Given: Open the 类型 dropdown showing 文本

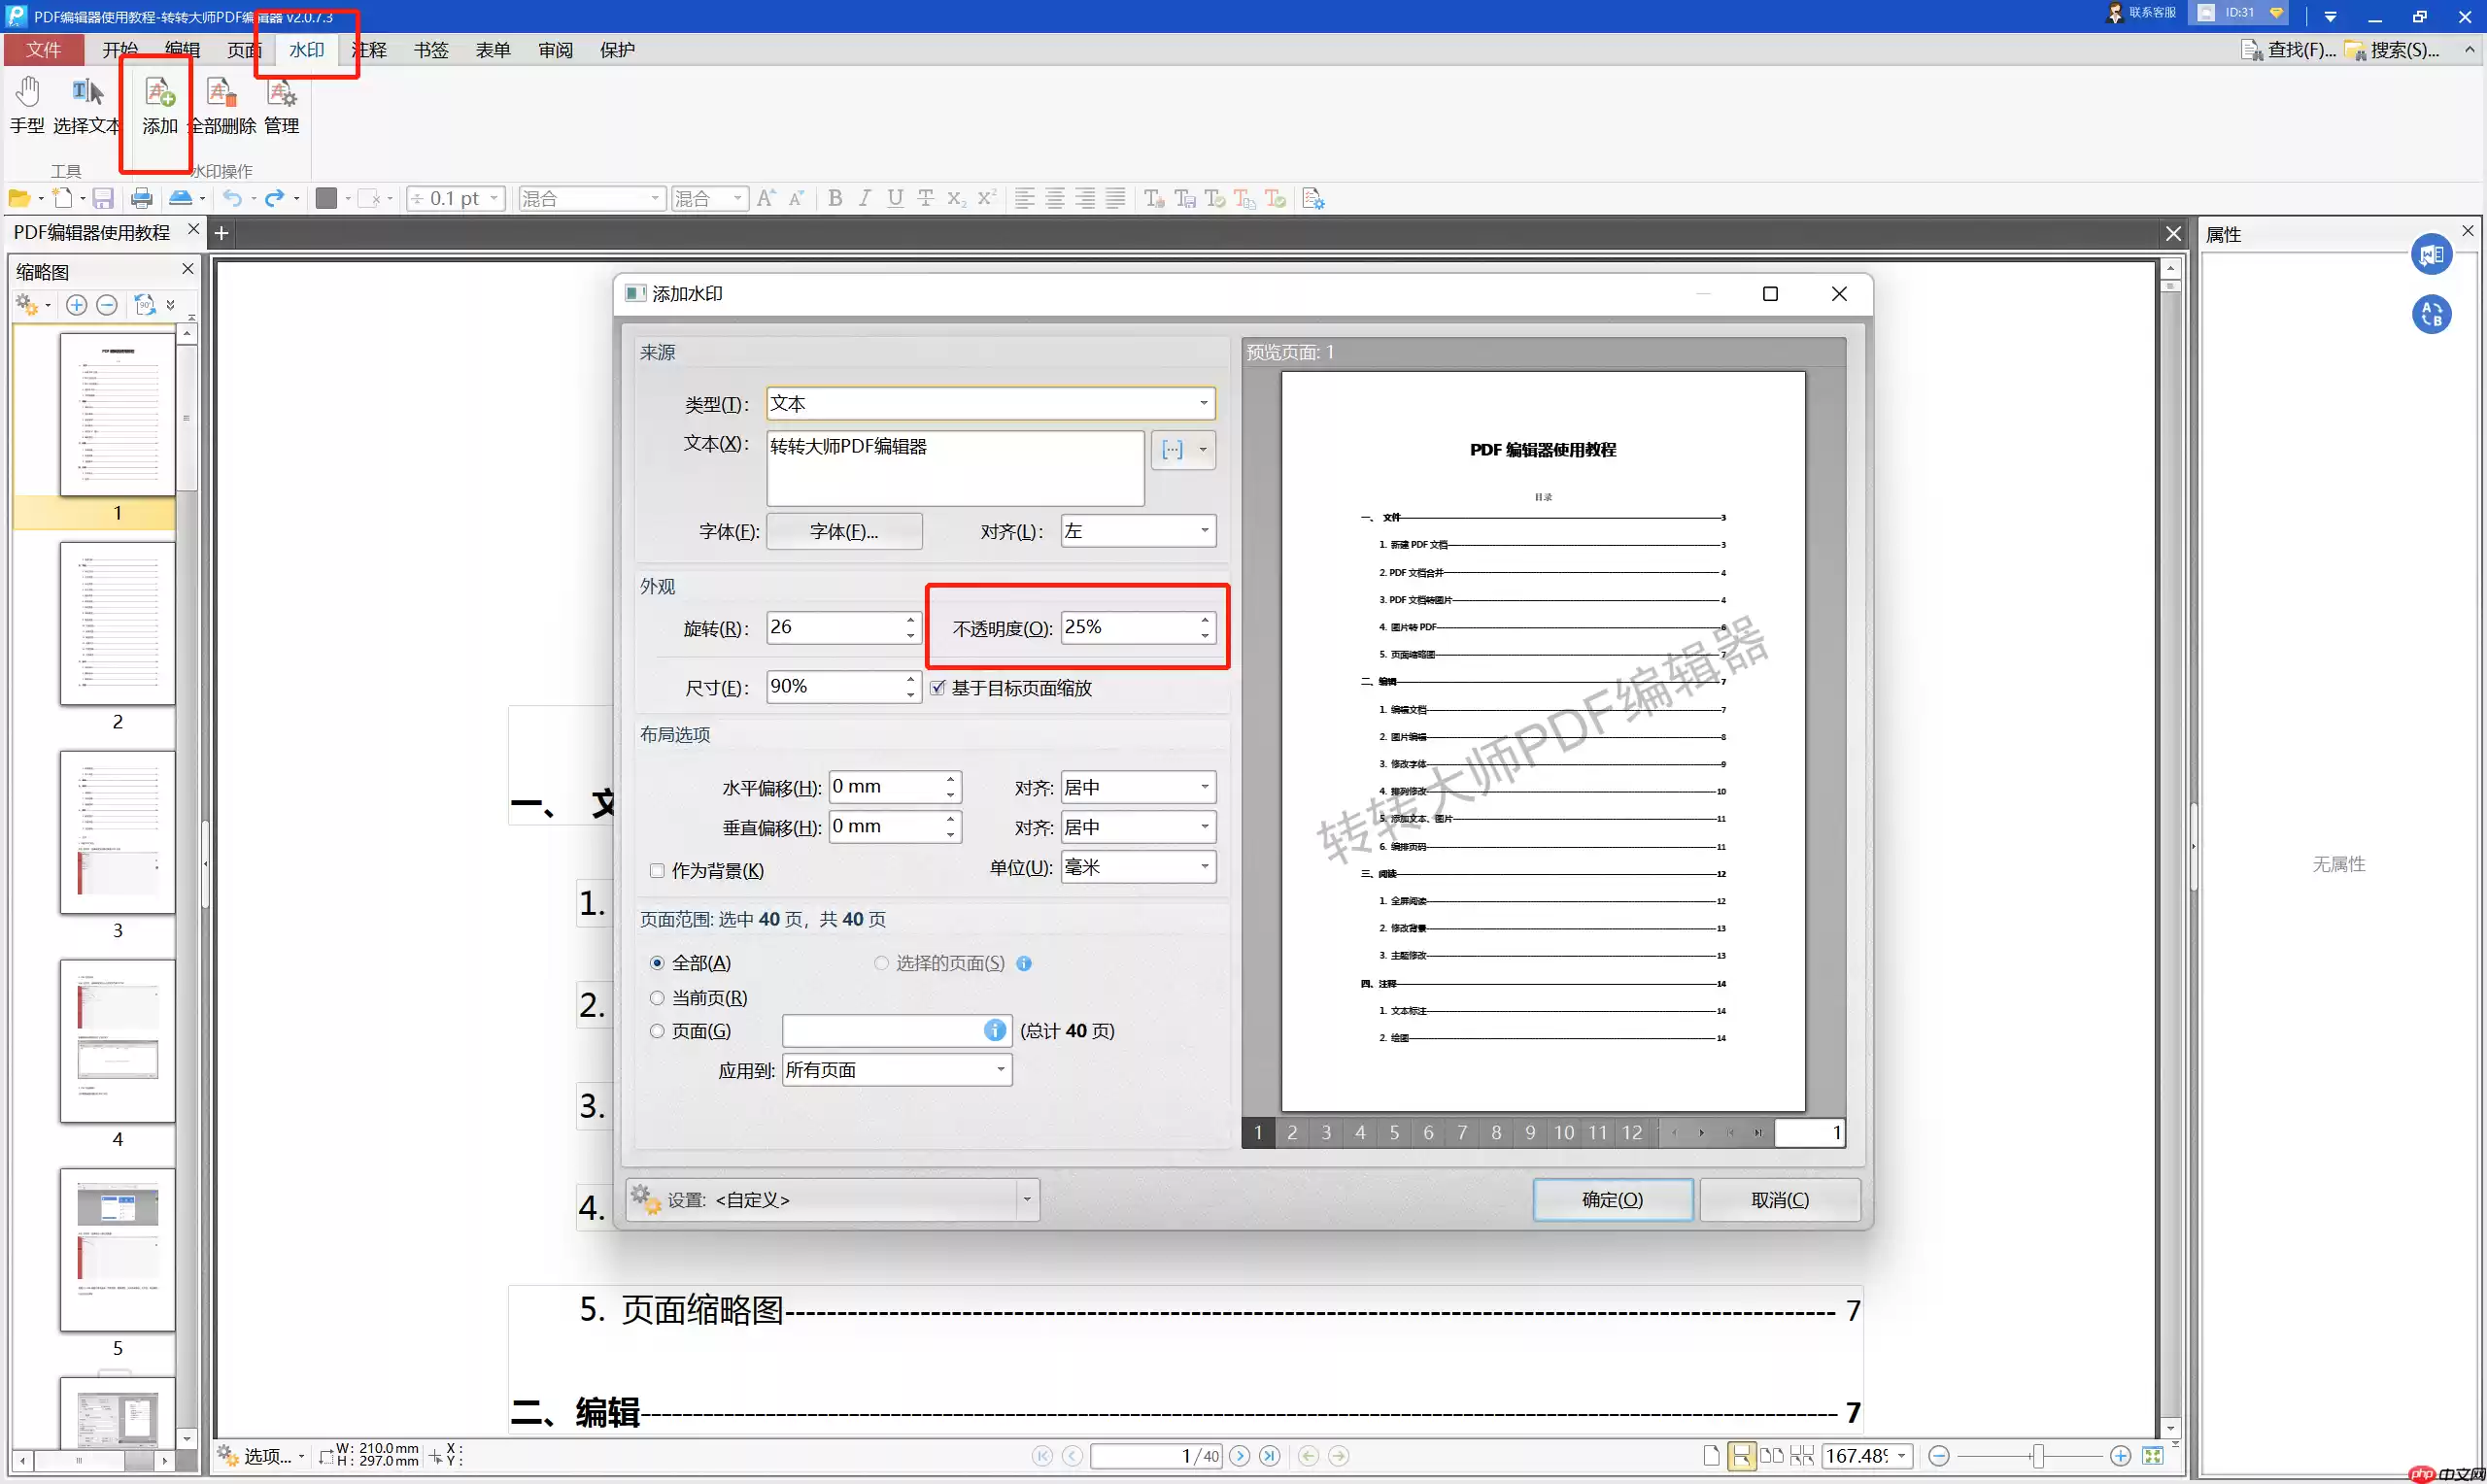Looking at the screenshot, I should (991, 403).
